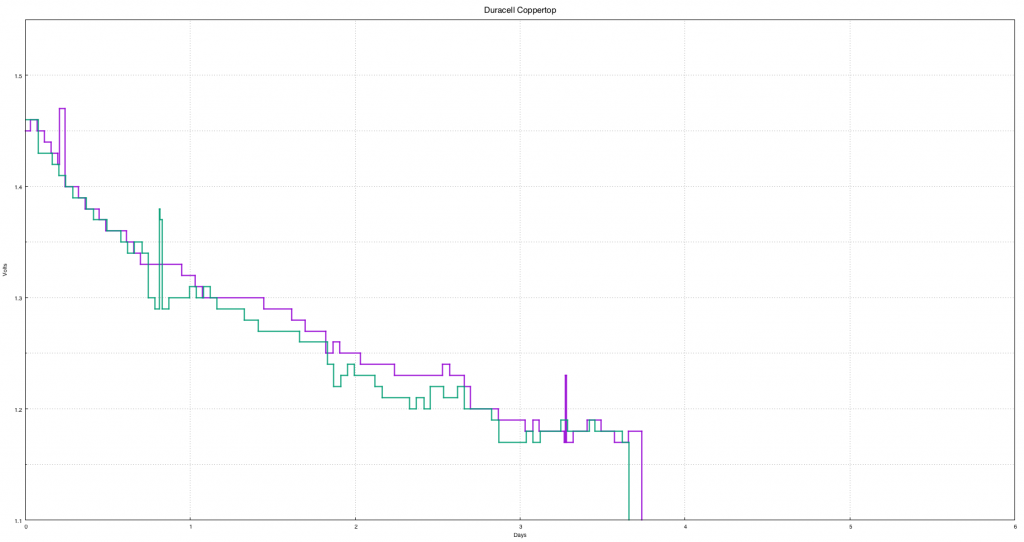Click the 1.1 y-axis tick label

pyautogui.click(x=18, y=520)
